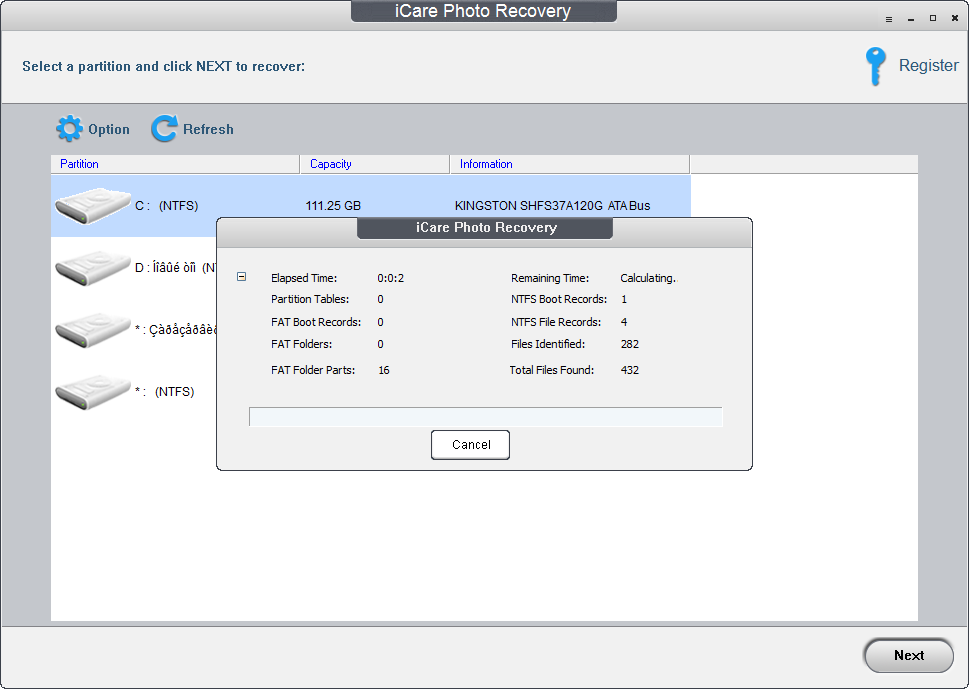Click the 'Elapsed Time:' label

(x=304, y=278)
